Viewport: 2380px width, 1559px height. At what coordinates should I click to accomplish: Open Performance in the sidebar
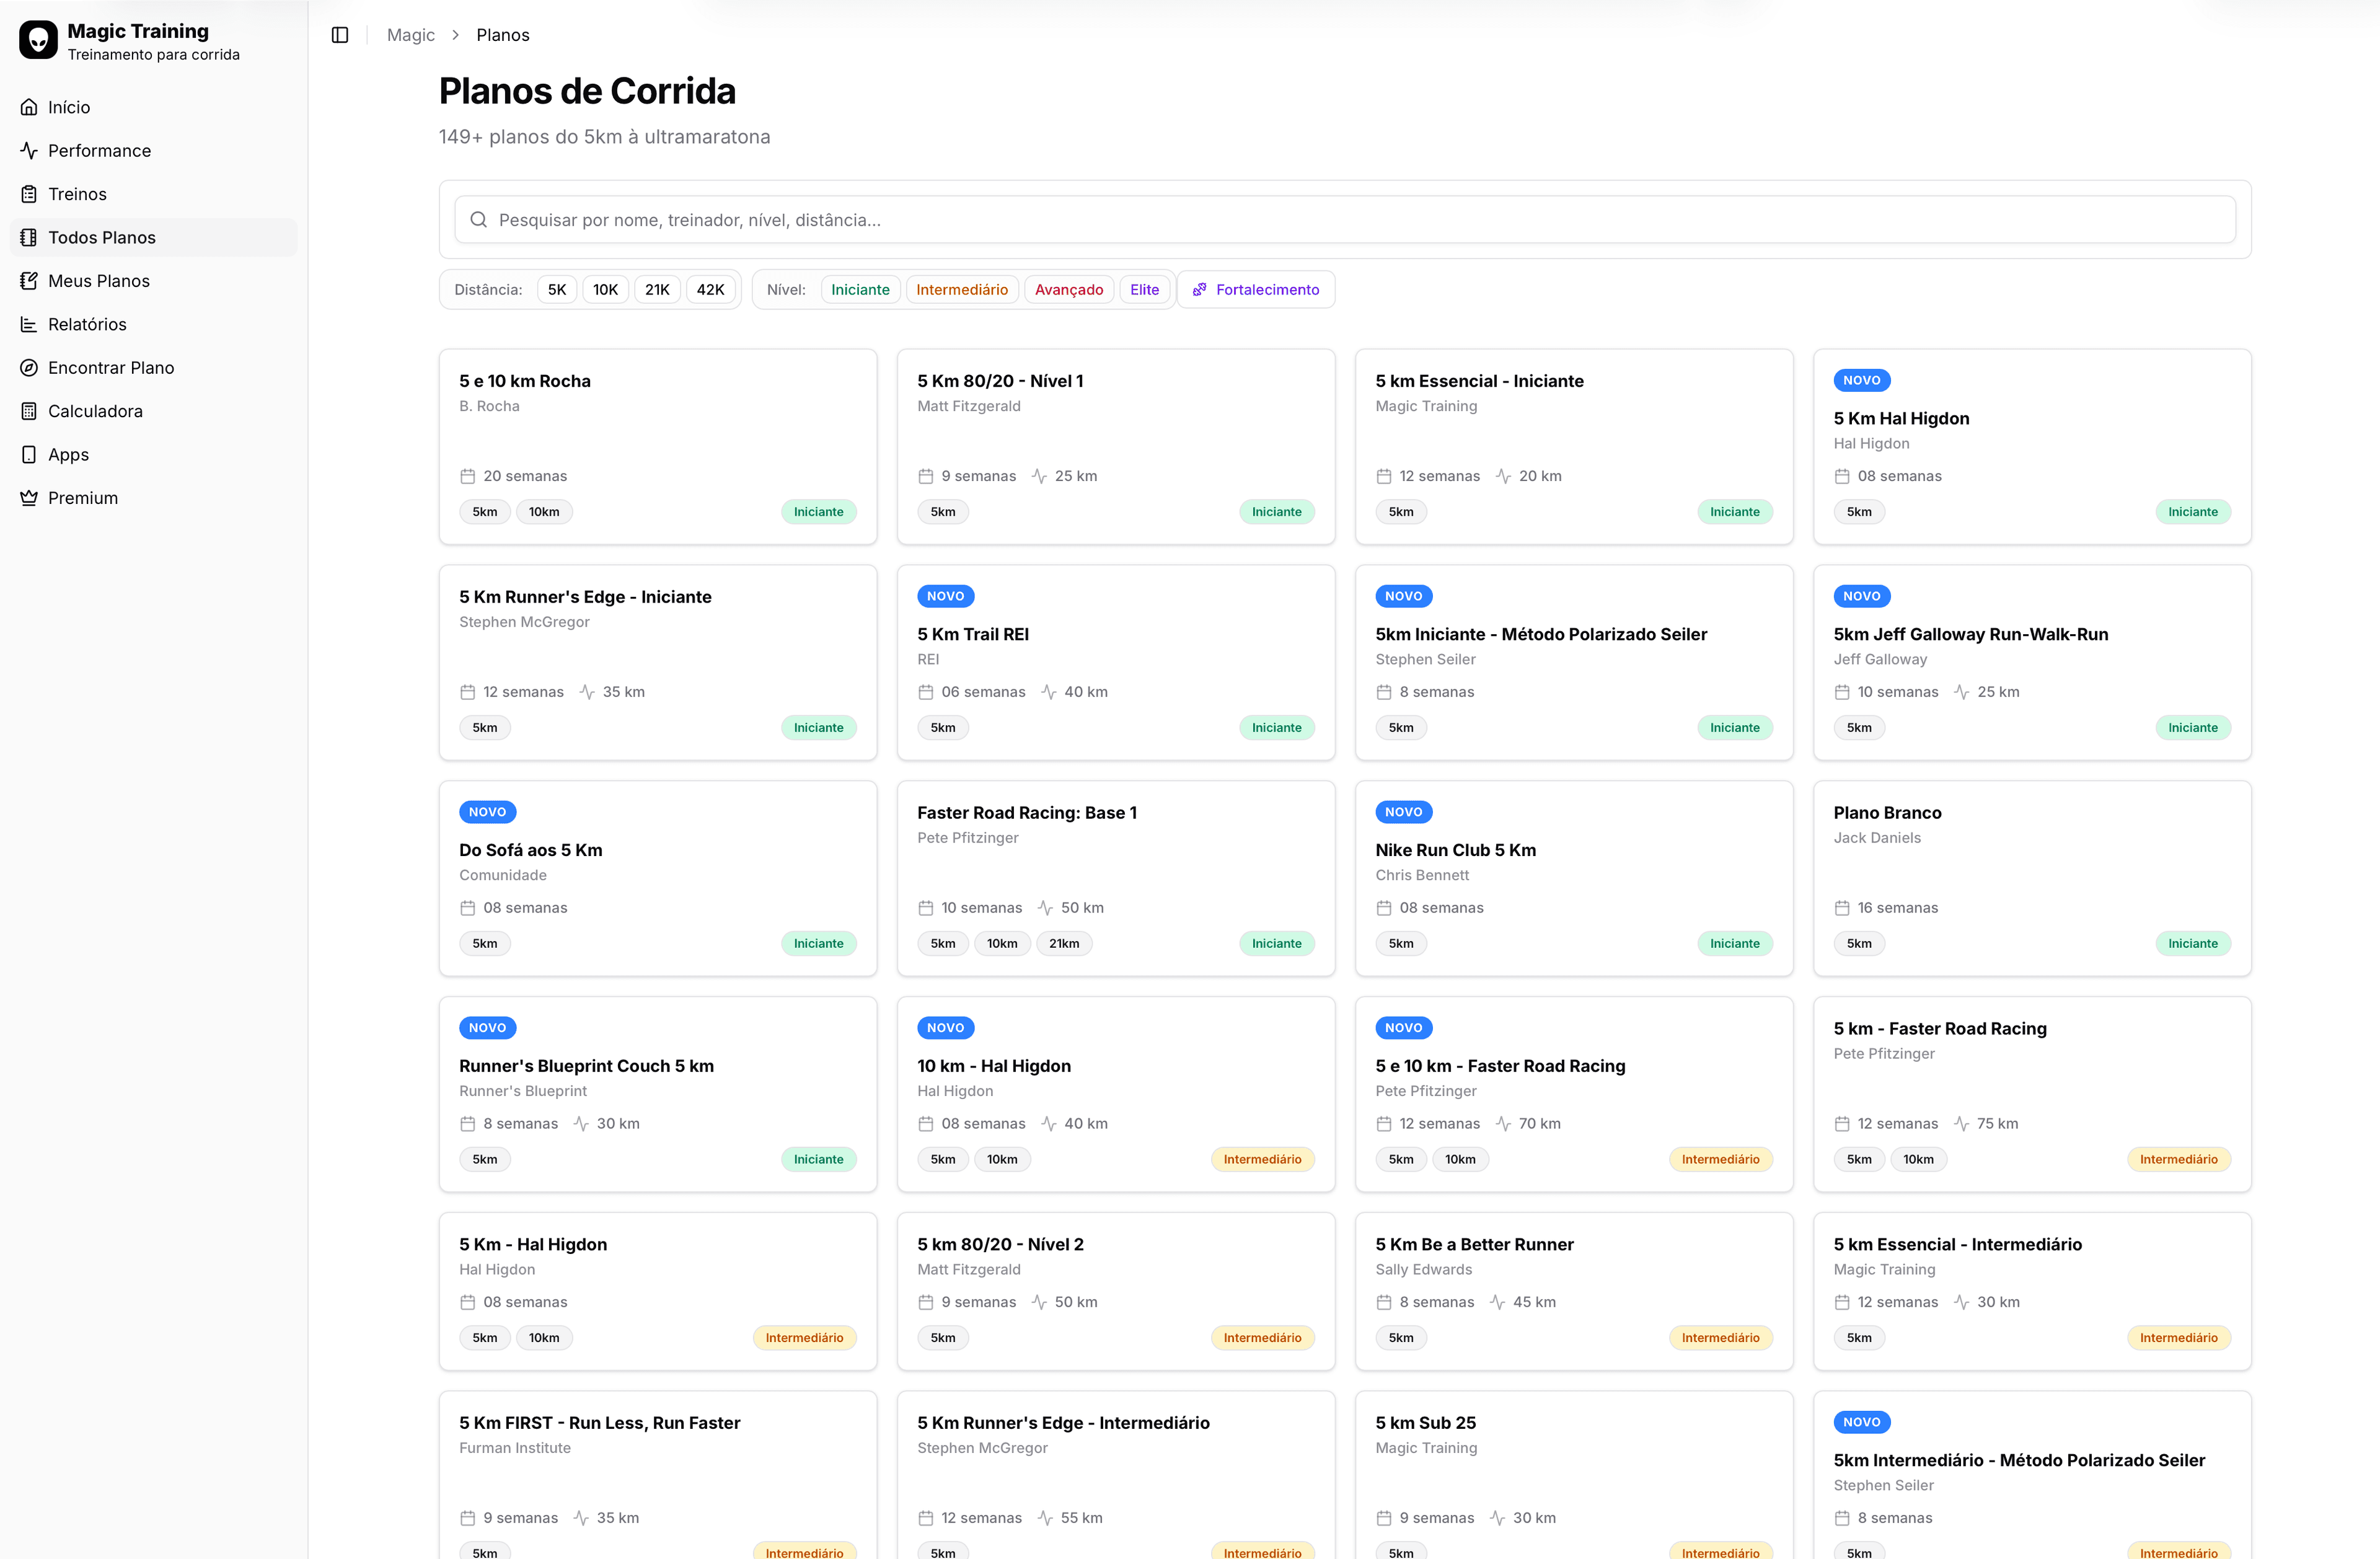[x=154, y=150]
